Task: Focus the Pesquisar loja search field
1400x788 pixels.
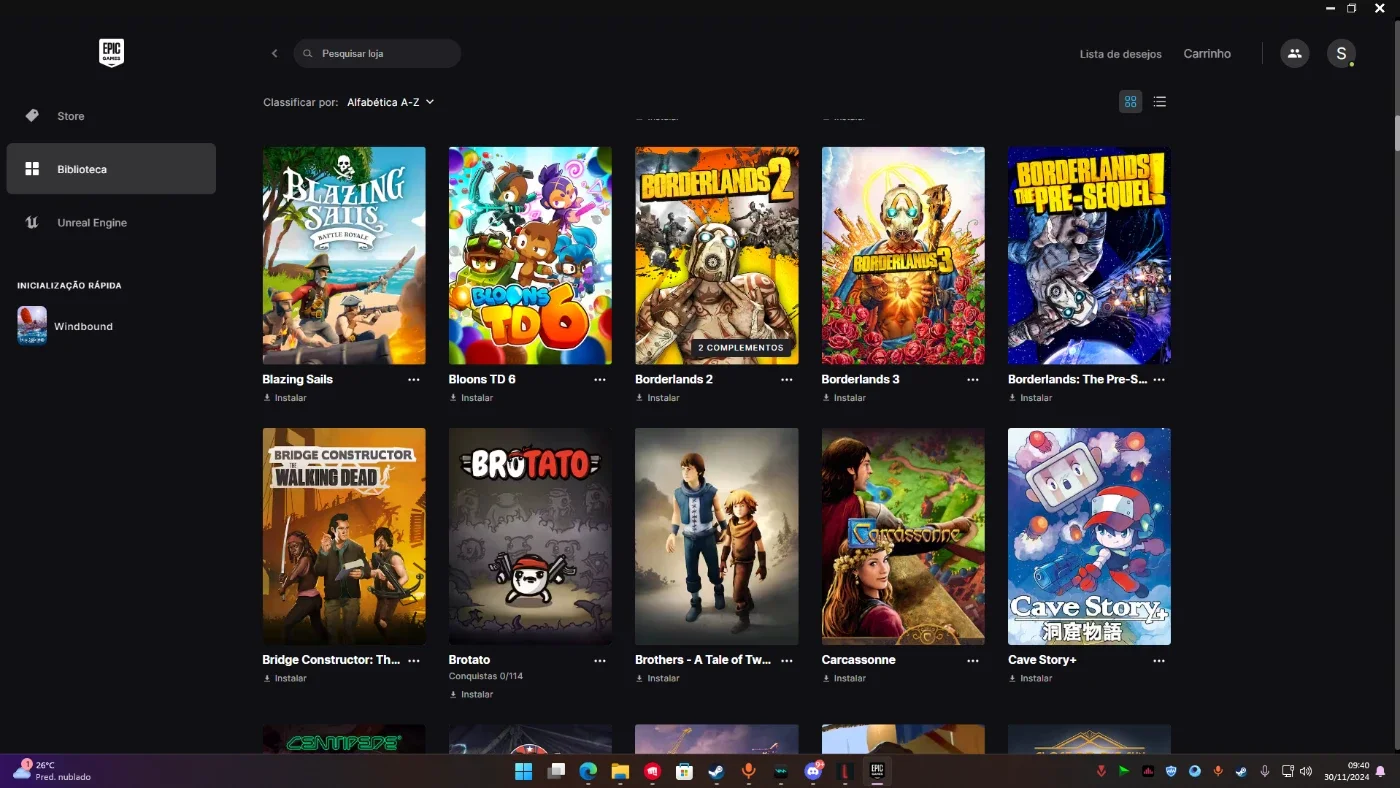Action: [x=377, y=53]
